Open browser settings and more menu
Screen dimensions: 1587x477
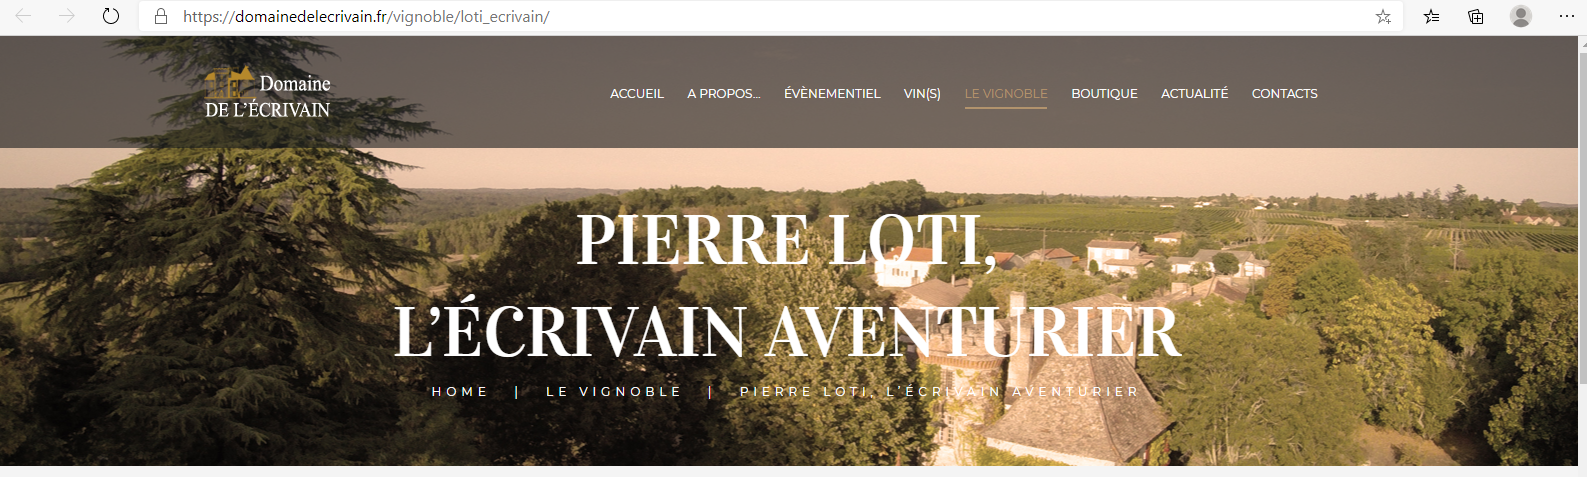tap(1567, 16)
